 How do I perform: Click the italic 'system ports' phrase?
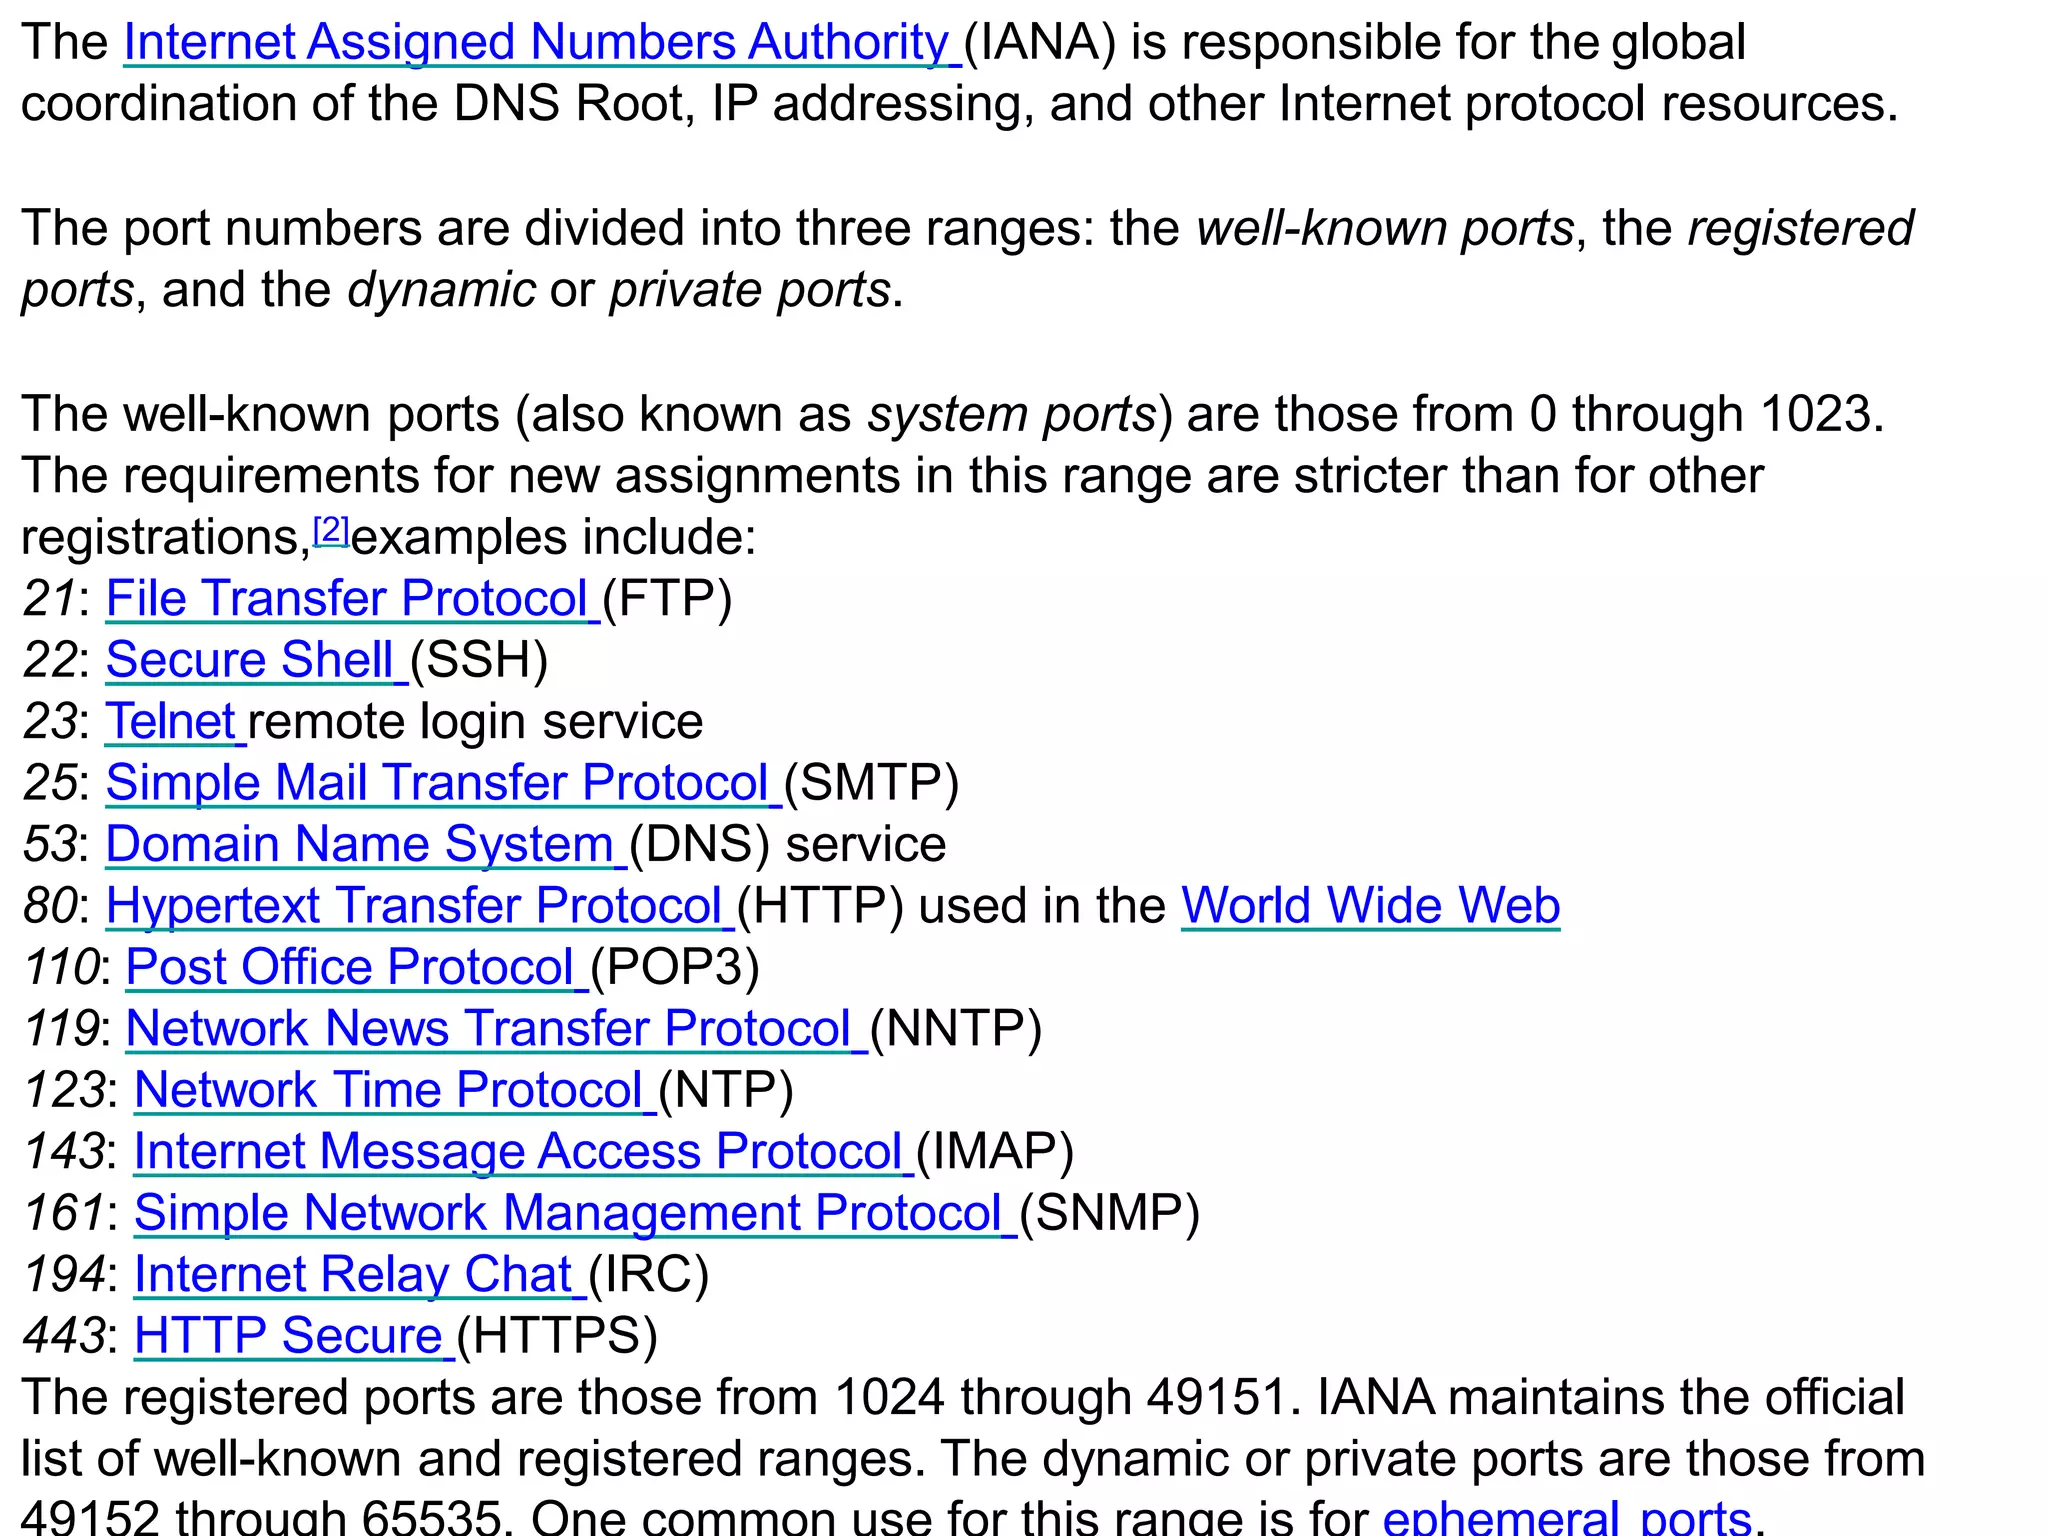coord(1012,415)
